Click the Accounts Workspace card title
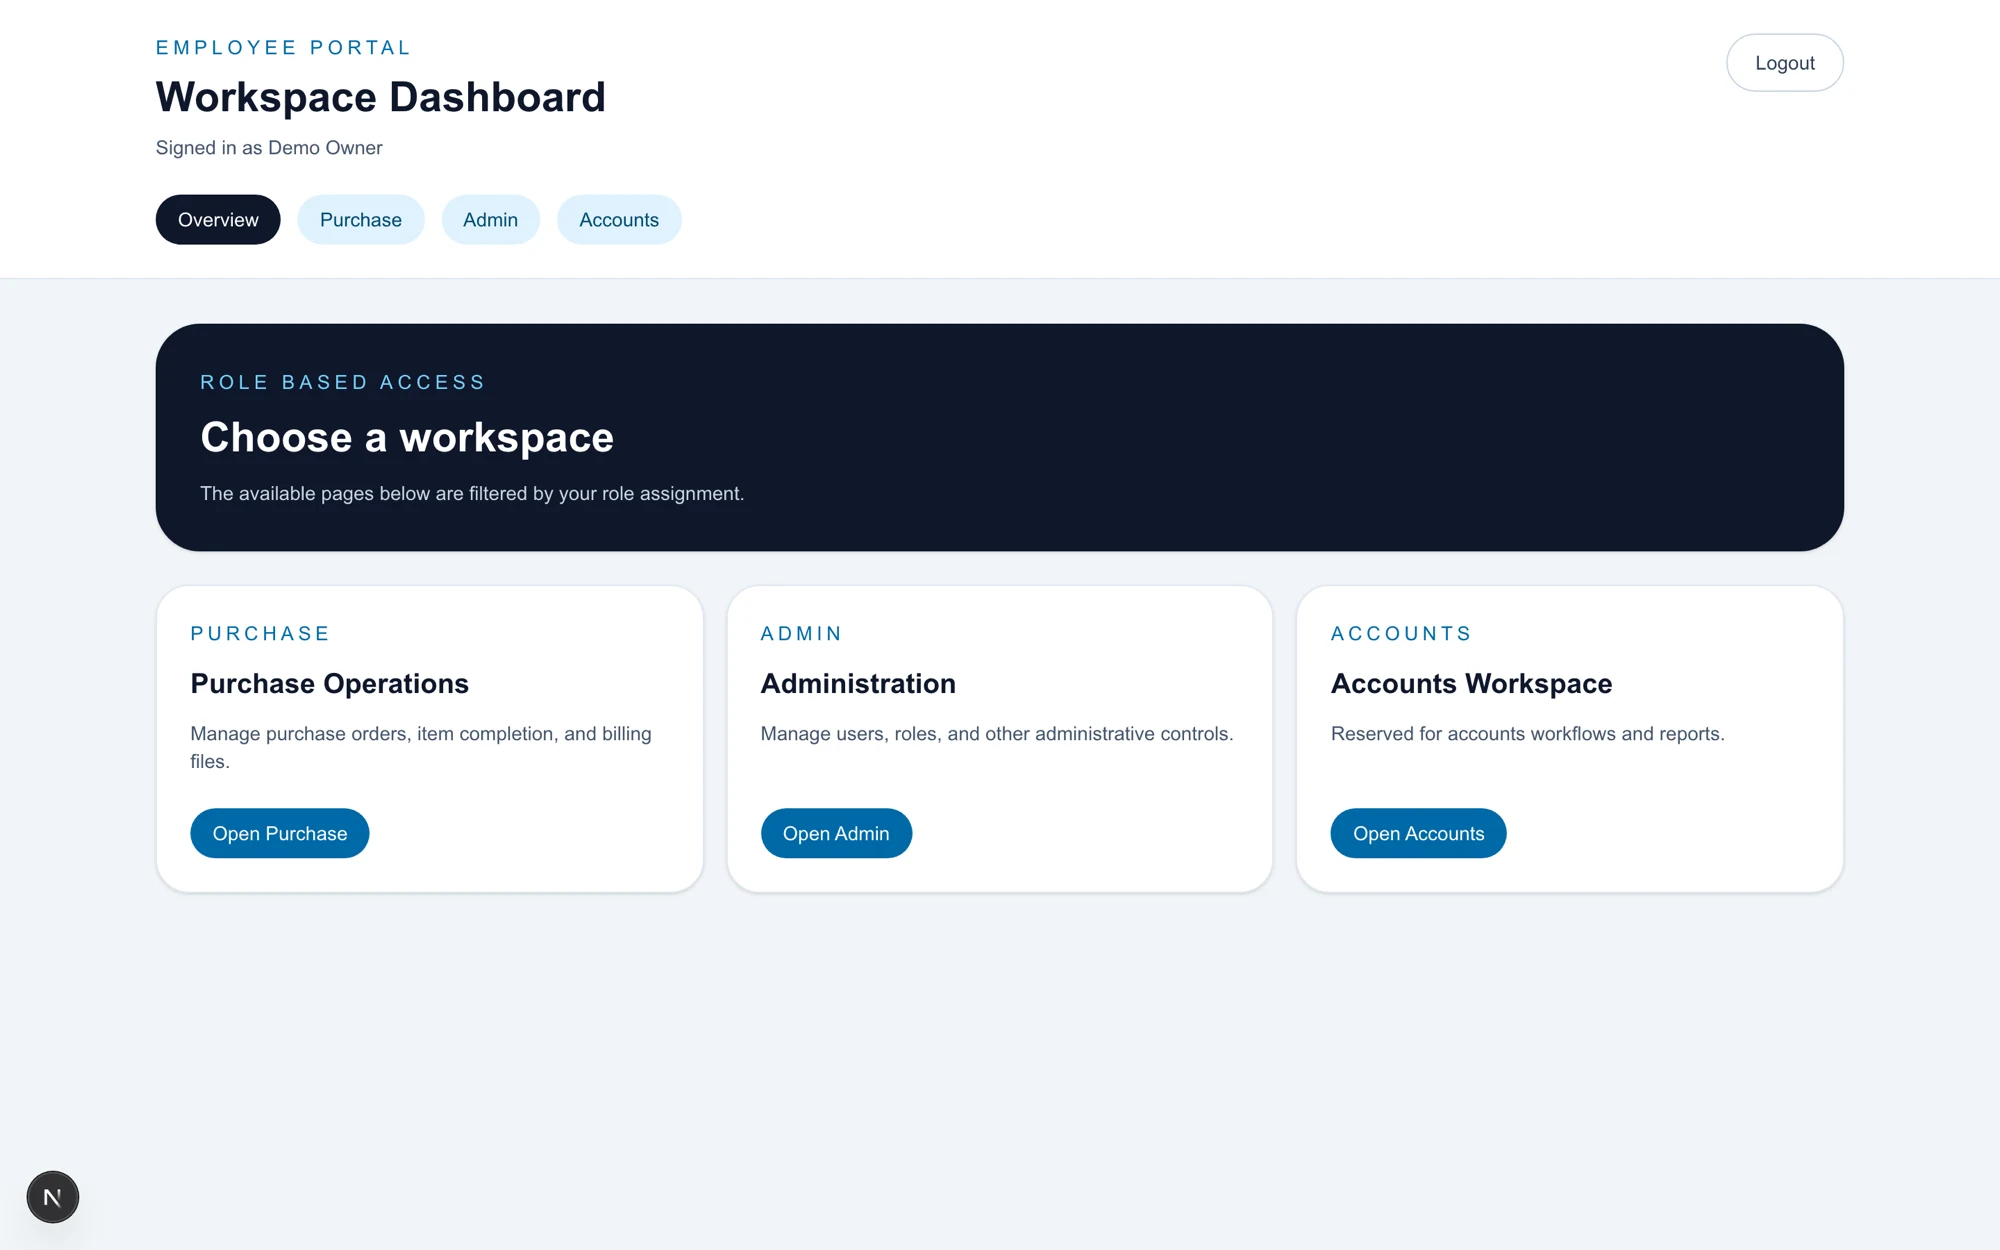The image size is (2000, 1250). point(1471,683)
